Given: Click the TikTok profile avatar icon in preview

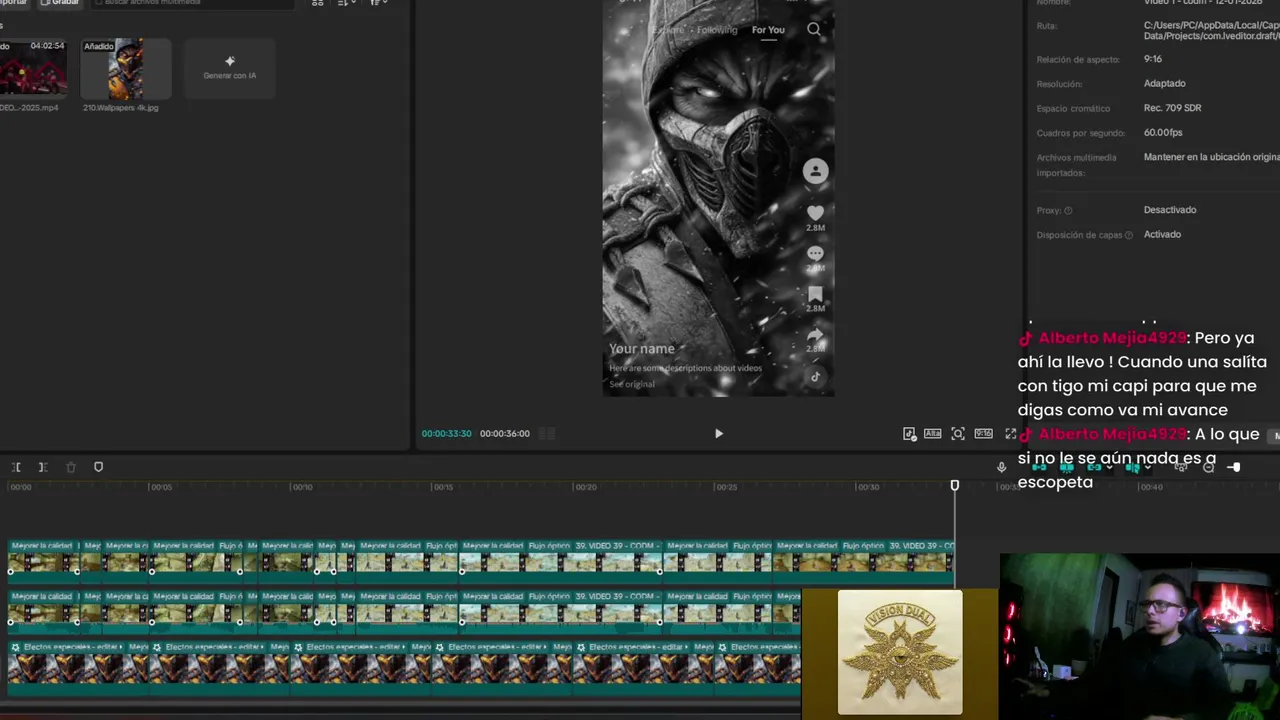Looking at the screenshot, I should coord(815,171).
